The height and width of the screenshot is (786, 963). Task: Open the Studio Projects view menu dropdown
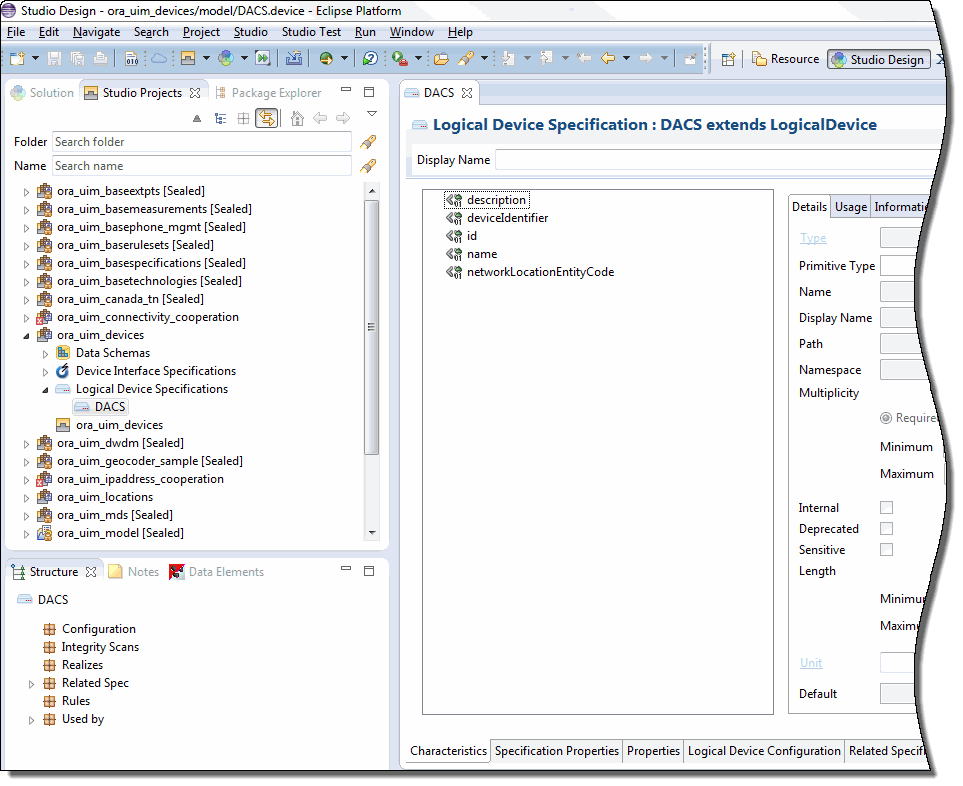pyautogui.click(x=372, y=114)
